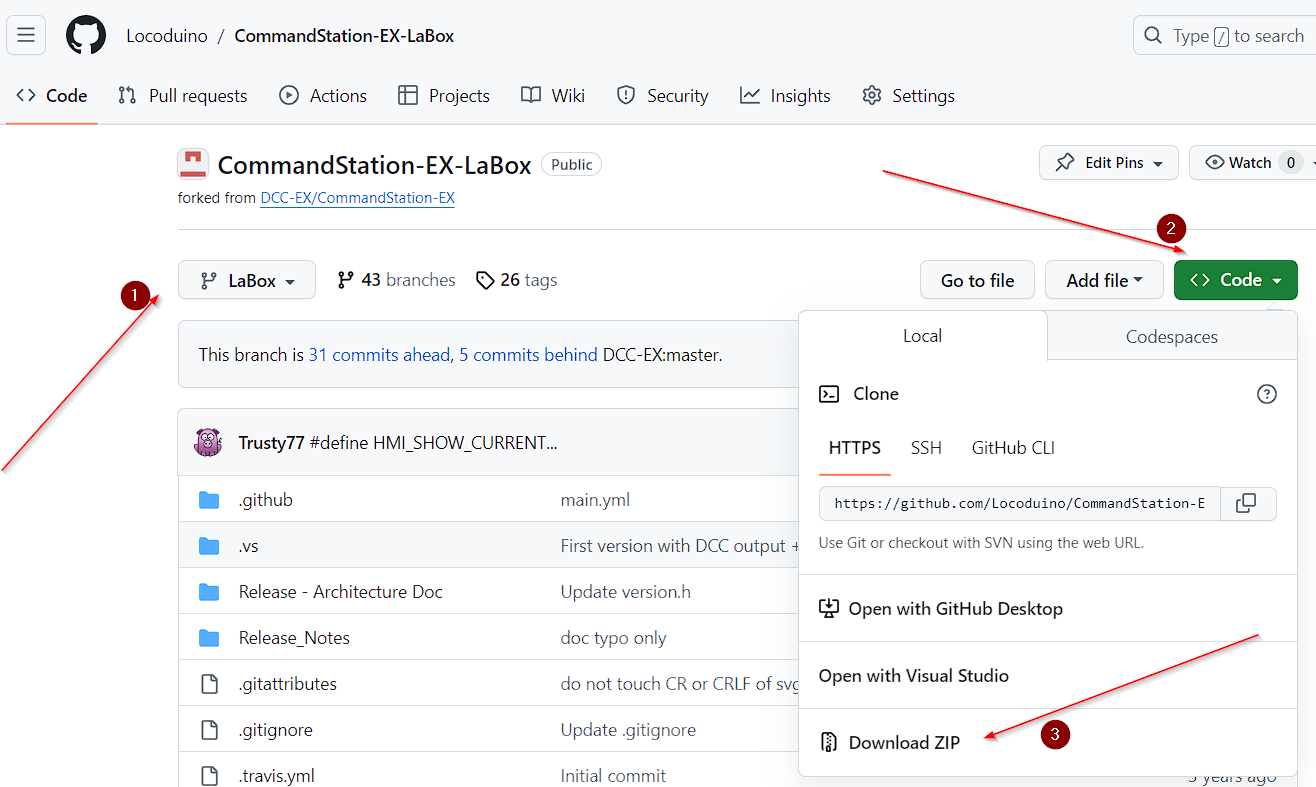The image size is (1316, 787).
Task: Click the GitHub Octocat logo
Action: click(86, 36)
